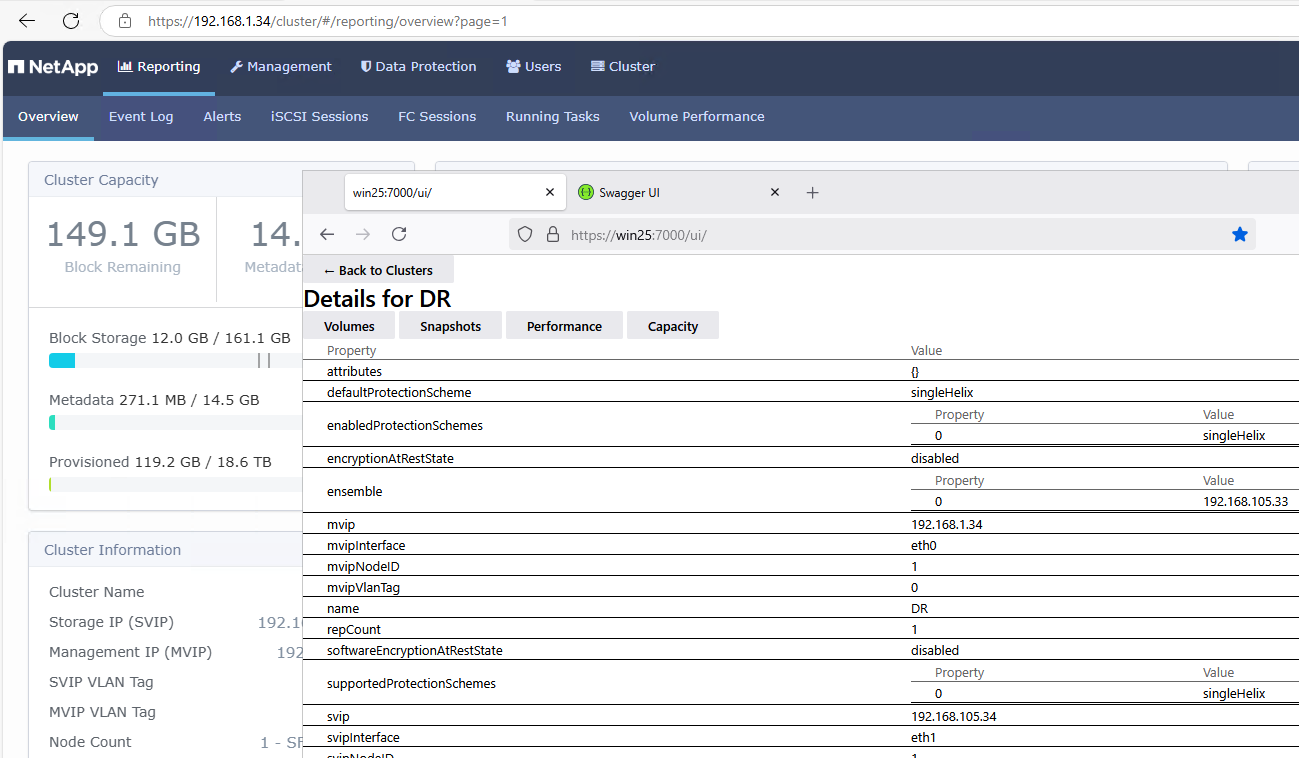Open the Users menu
The image size is (1299, 758).
(x=533, y=67)
